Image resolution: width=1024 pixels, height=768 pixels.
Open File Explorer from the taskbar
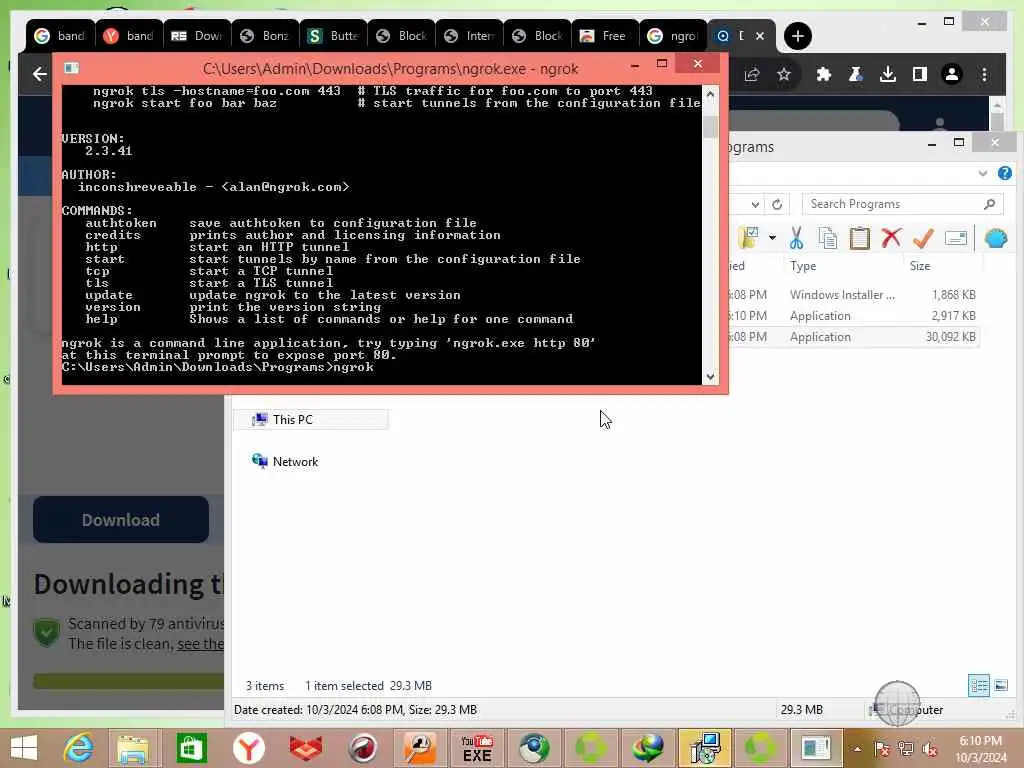(133, 748)
